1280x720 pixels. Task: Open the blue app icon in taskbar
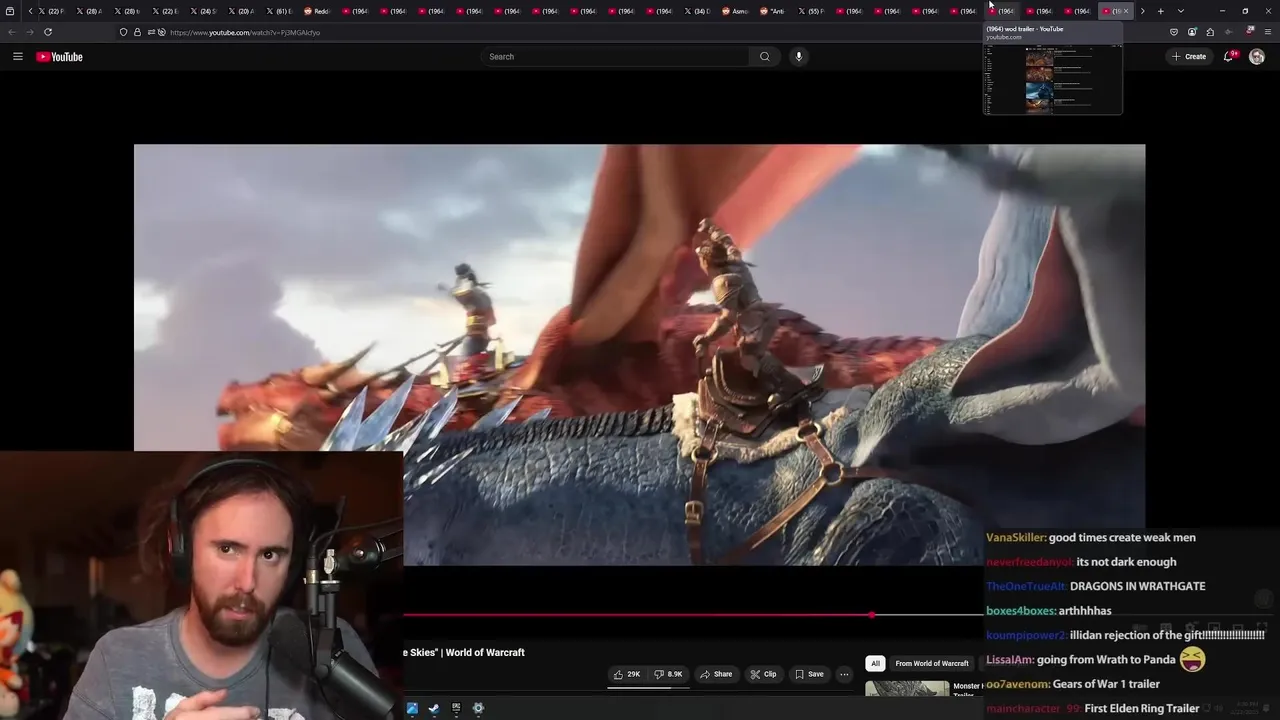(412, 708)
